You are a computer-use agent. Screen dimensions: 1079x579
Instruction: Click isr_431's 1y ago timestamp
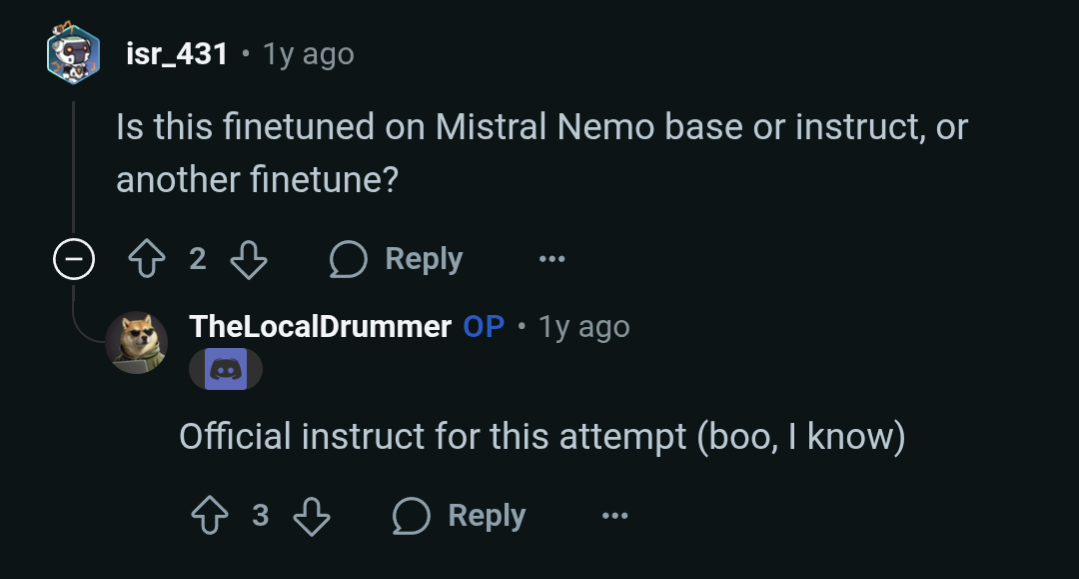coord(309,54)
